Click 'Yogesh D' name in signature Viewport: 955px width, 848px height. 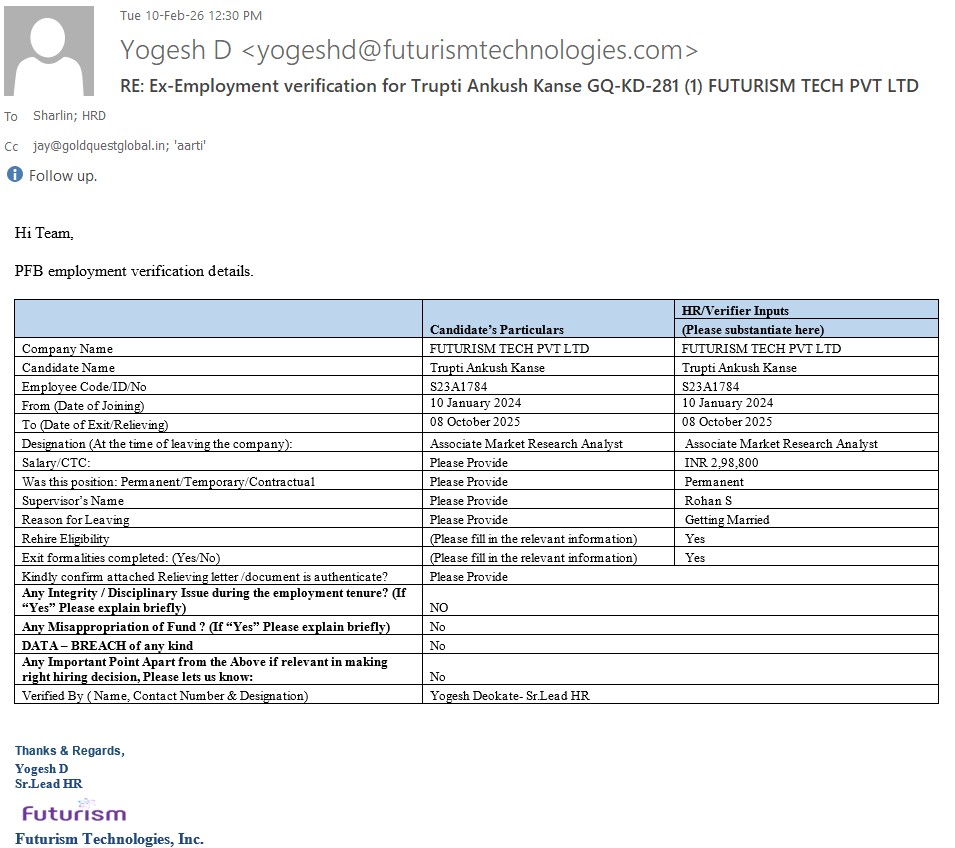(x=41, y=768)
